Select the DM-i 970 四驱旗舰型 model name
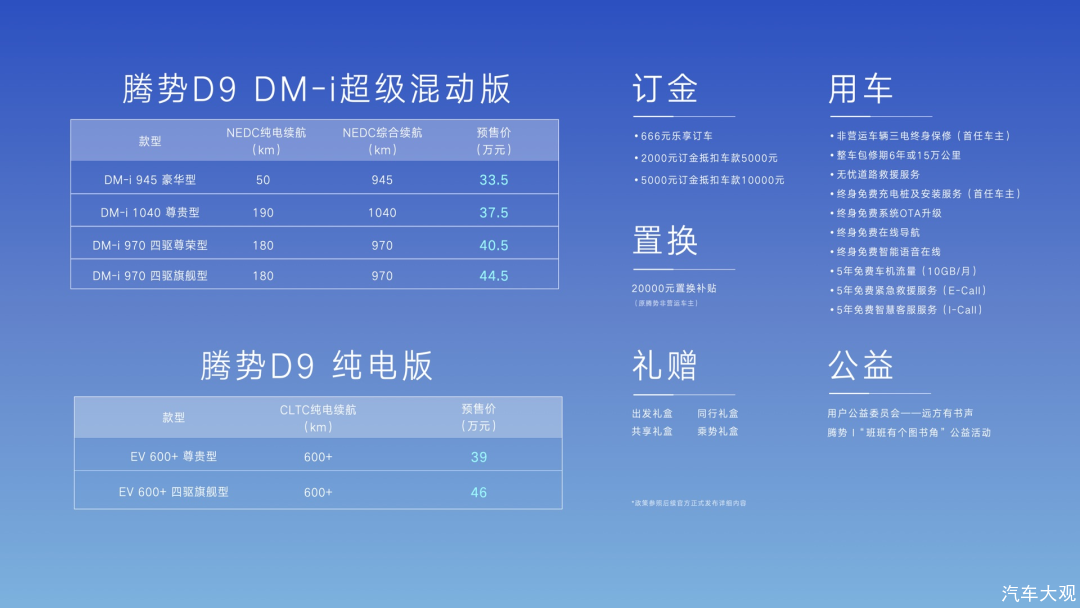1080x608 pixels. (150, 275)
